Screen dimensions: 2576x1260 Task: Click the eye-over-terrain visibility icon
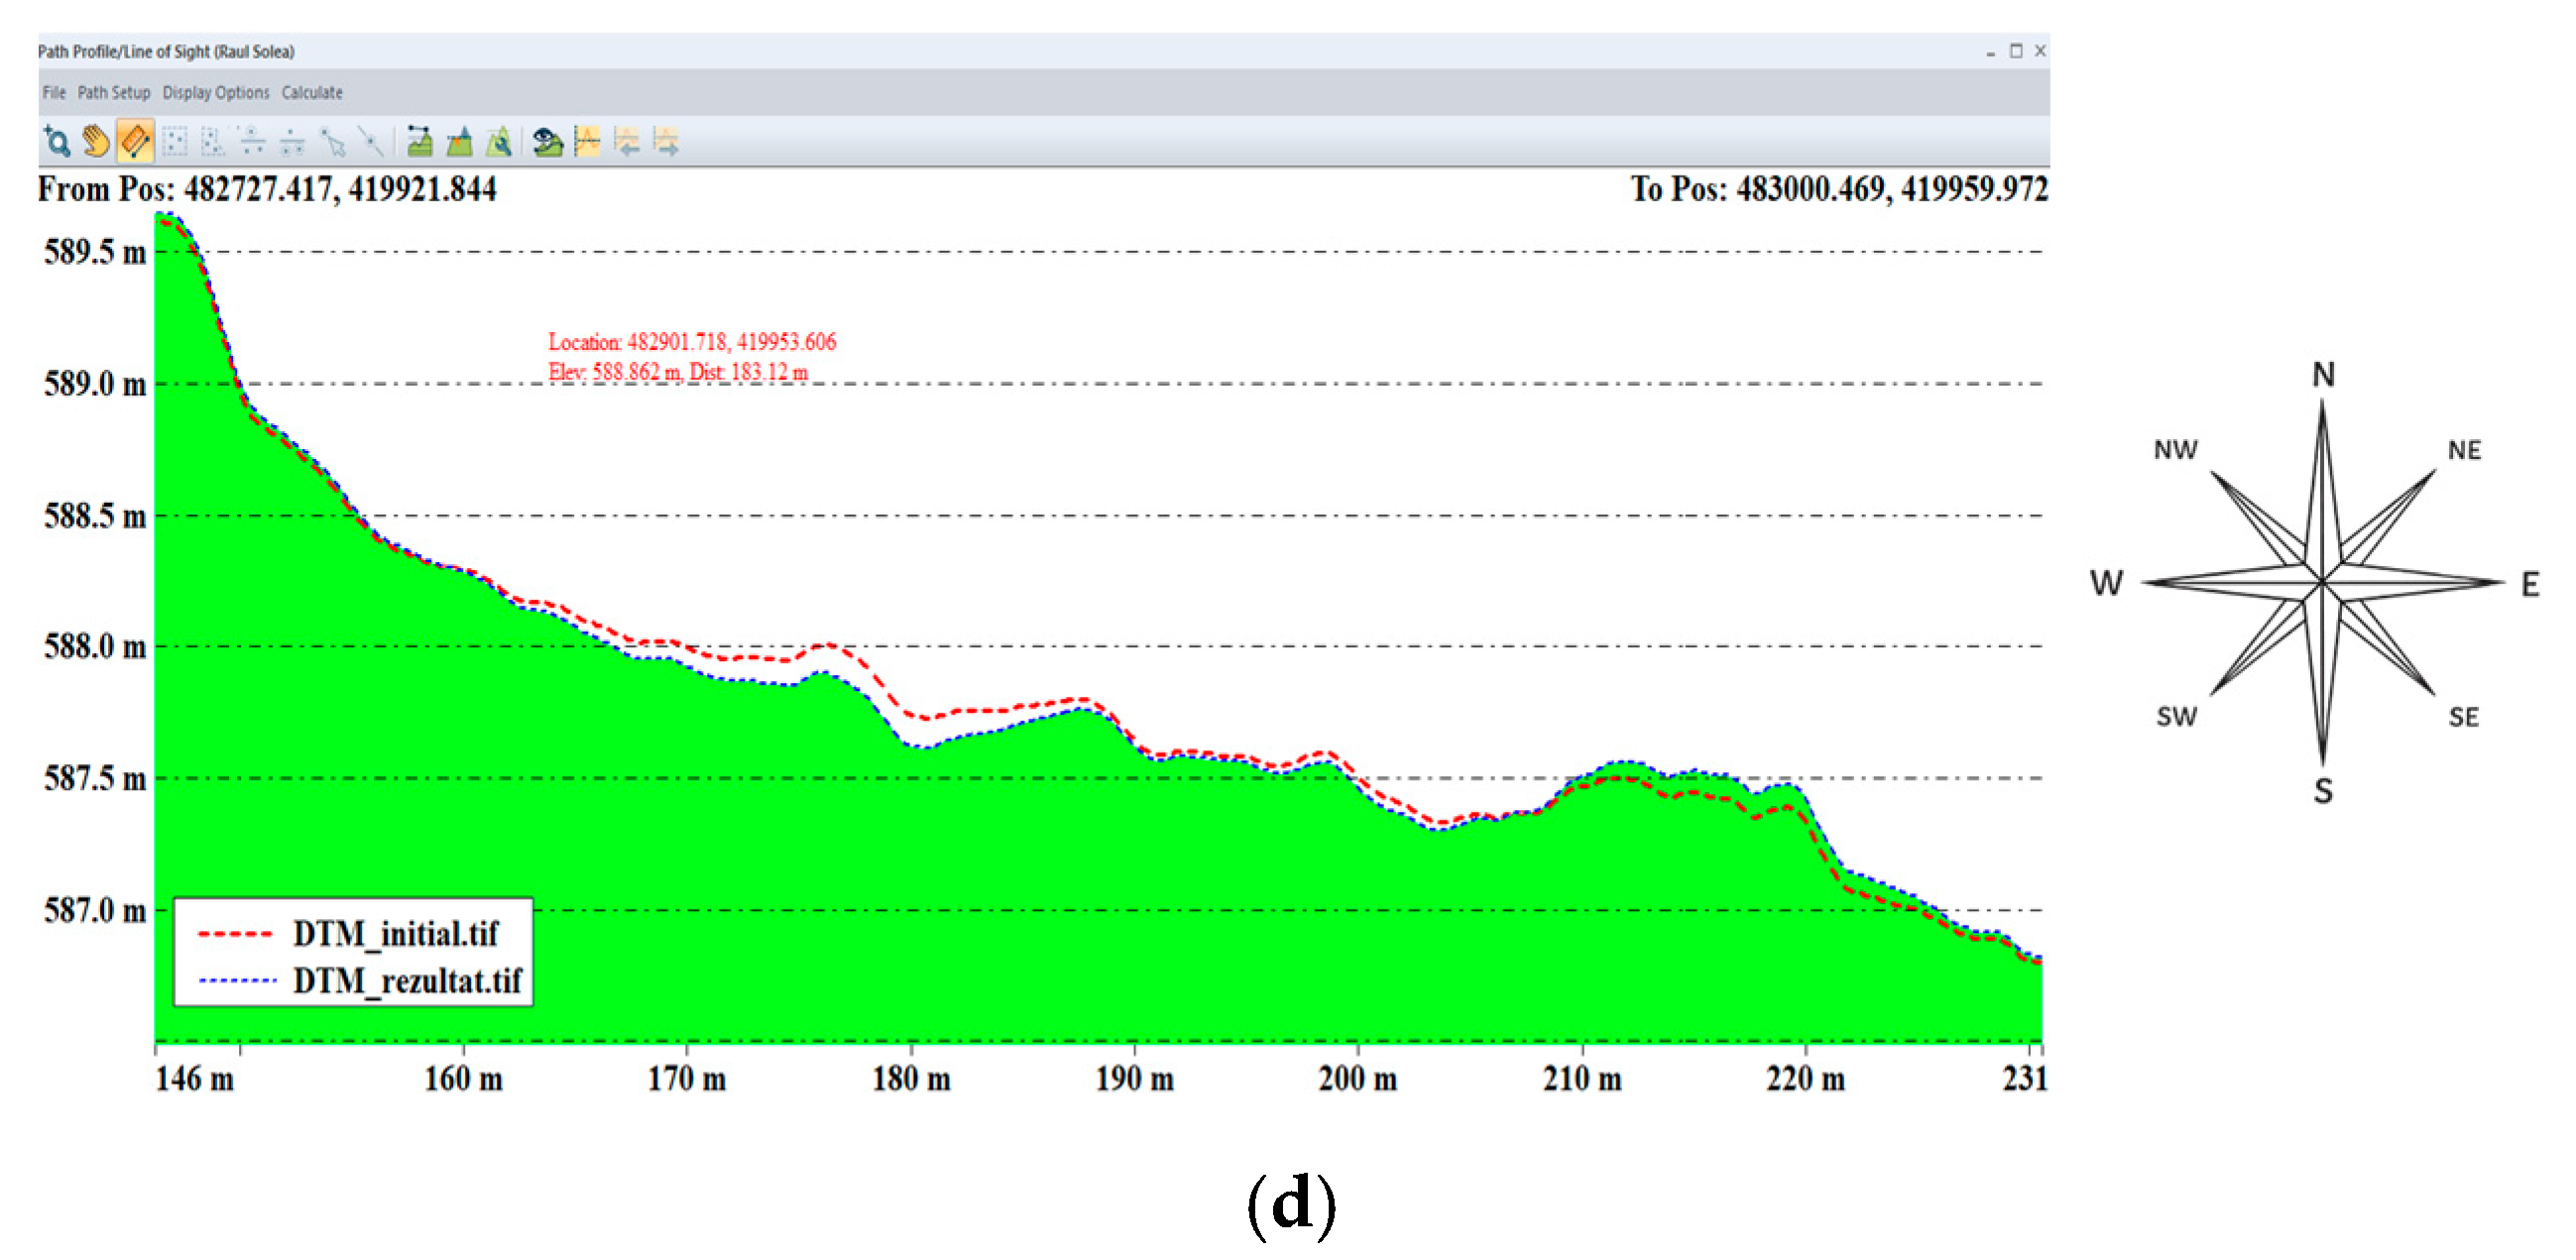tap(547, 142)
